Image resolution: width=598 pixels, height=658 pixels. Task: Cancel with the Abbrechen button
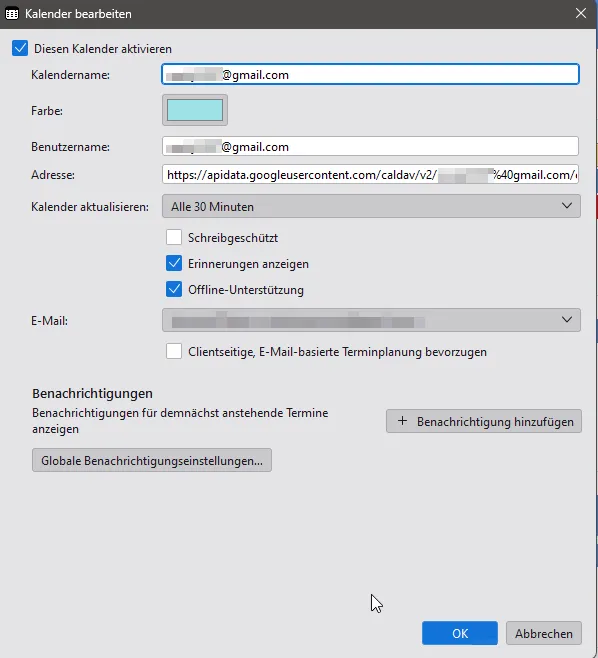pos(544,633)
